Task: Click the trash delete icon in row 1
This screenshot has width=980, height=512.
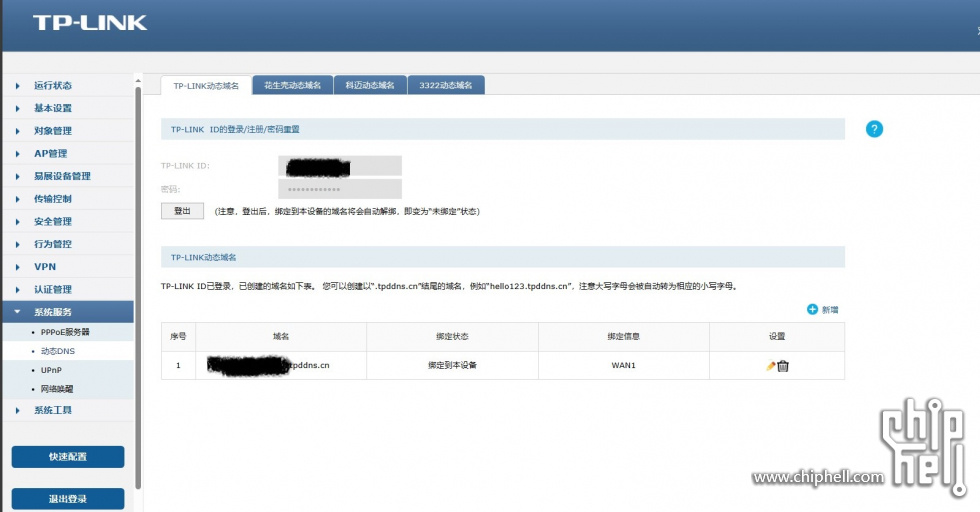Action: tap(783, 366)
